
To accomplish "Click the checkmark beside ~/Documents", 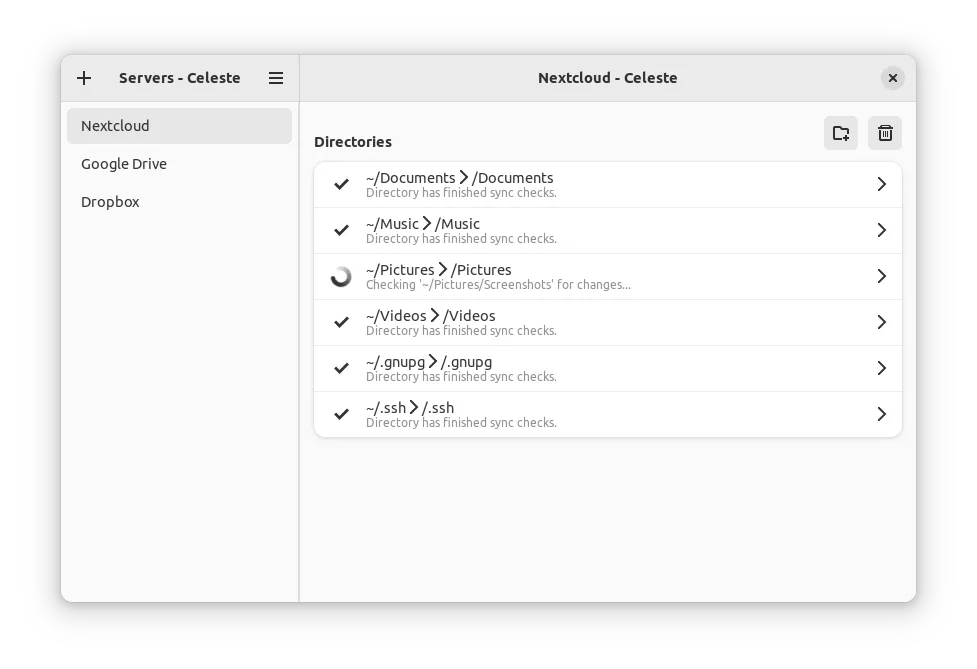I will 341,184.
